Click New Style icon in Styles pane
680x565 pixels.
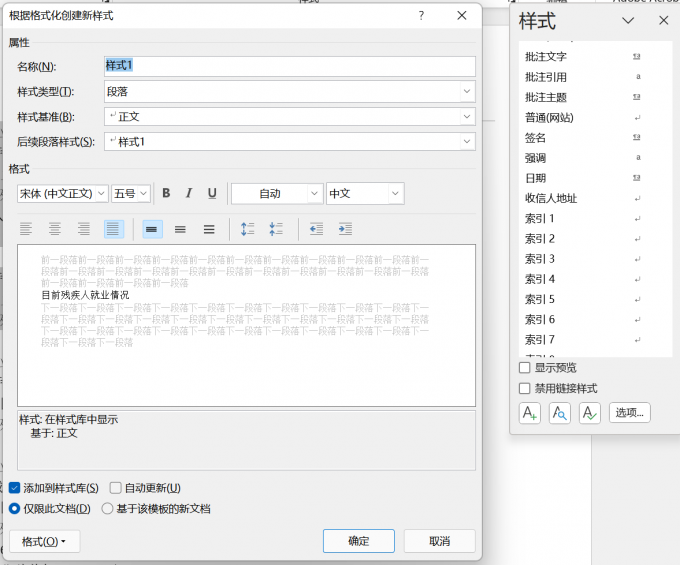(x=530, y=413)
